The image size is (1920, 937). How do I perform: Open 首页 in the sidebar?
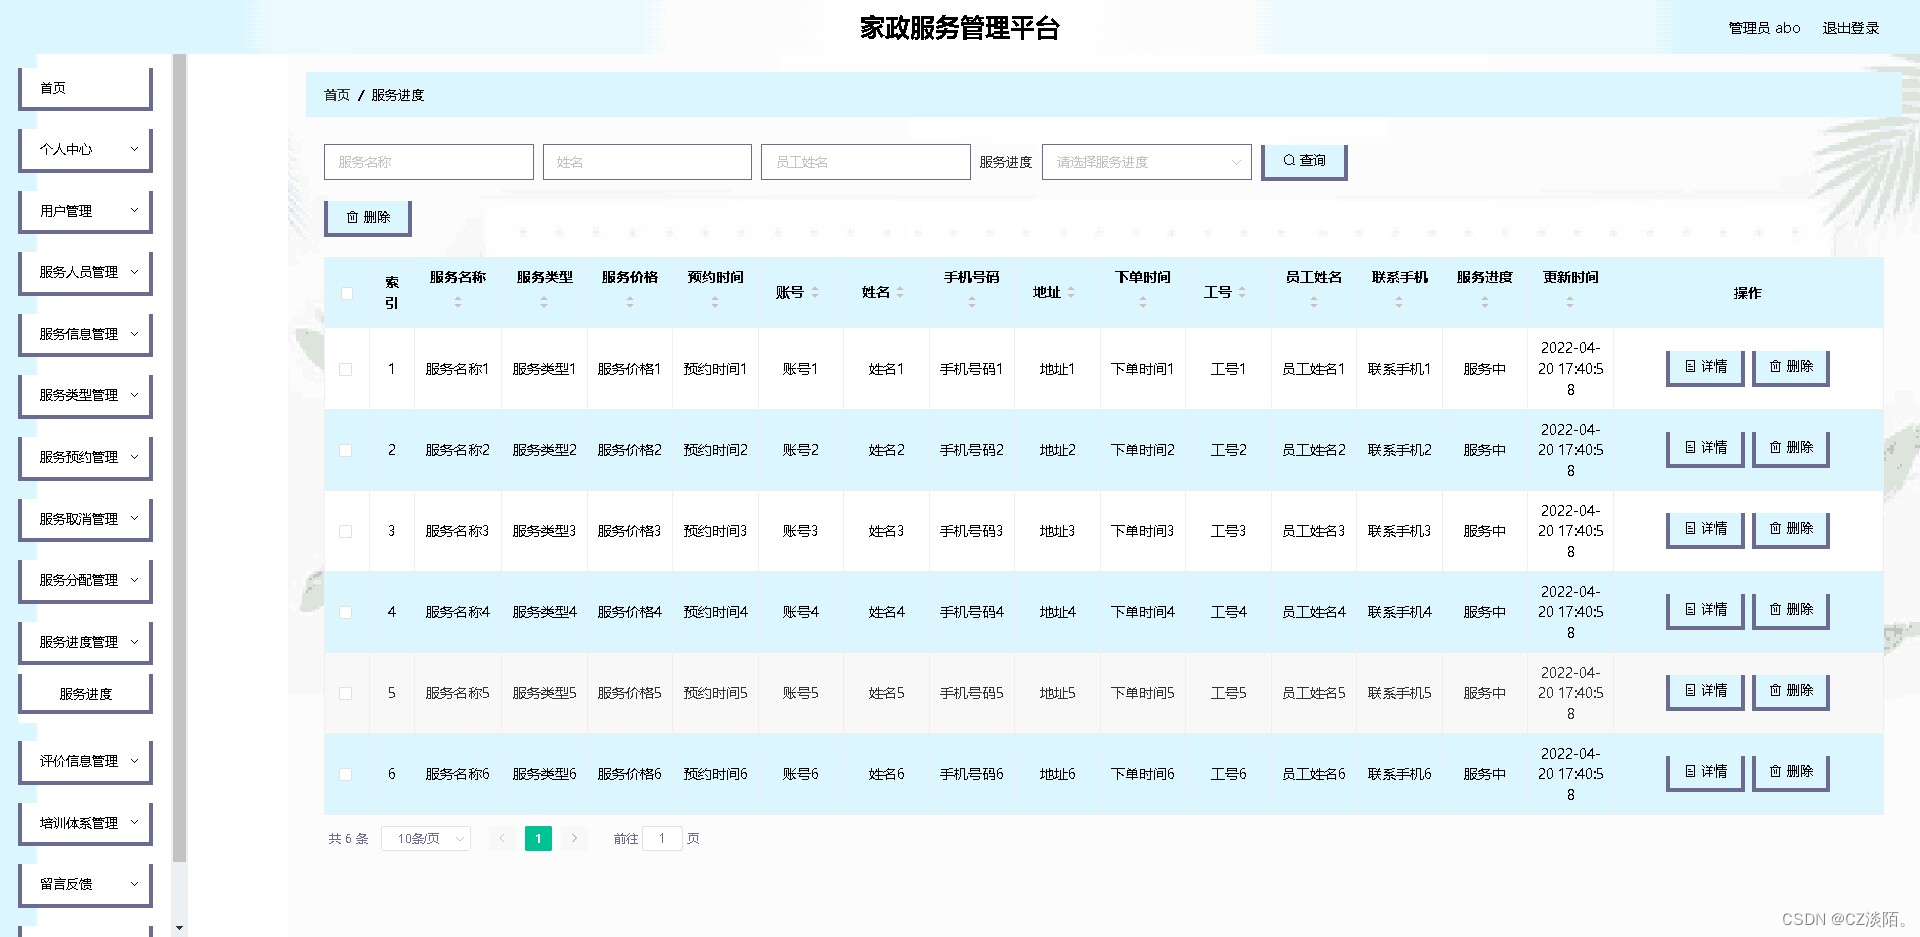pyautogui.click(x=85, y=88)
